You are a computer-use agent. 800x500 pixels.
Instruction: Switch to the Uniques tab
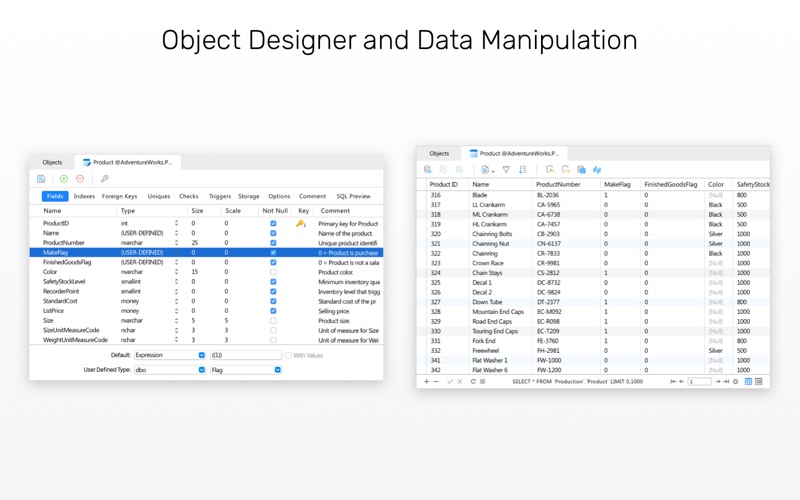[159, 196]
